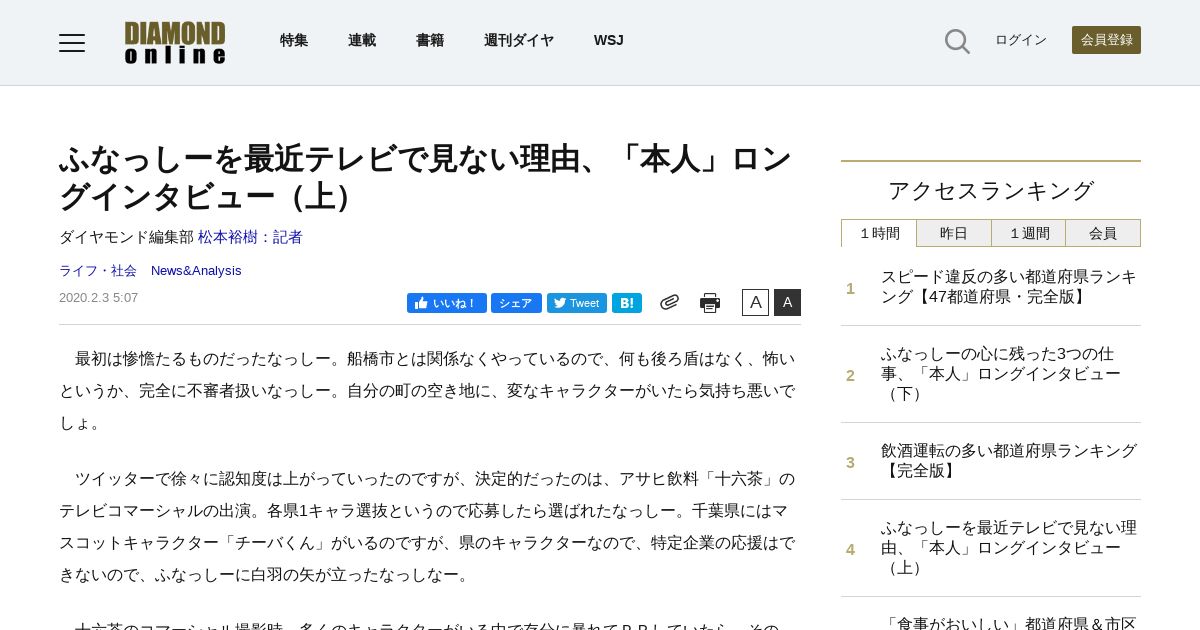Open the 特集 menu

coord(294,40)
